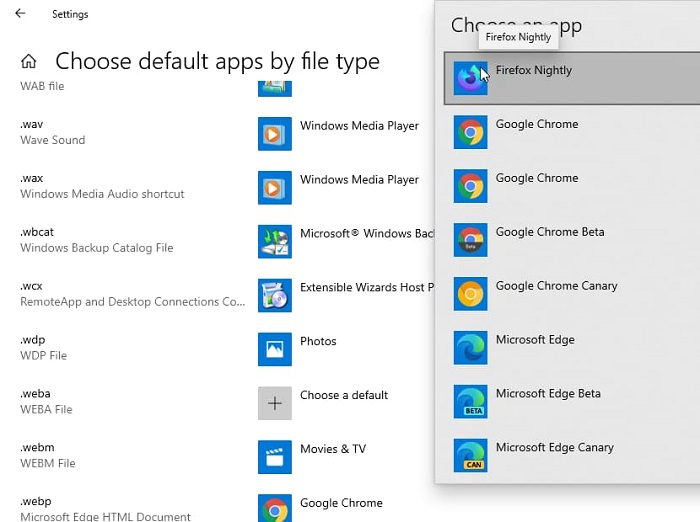Screen dimensions: 700x522
Task: Click the Movies & TV icon for .webm
Action: pyautogui.click(x=274, y=457)
